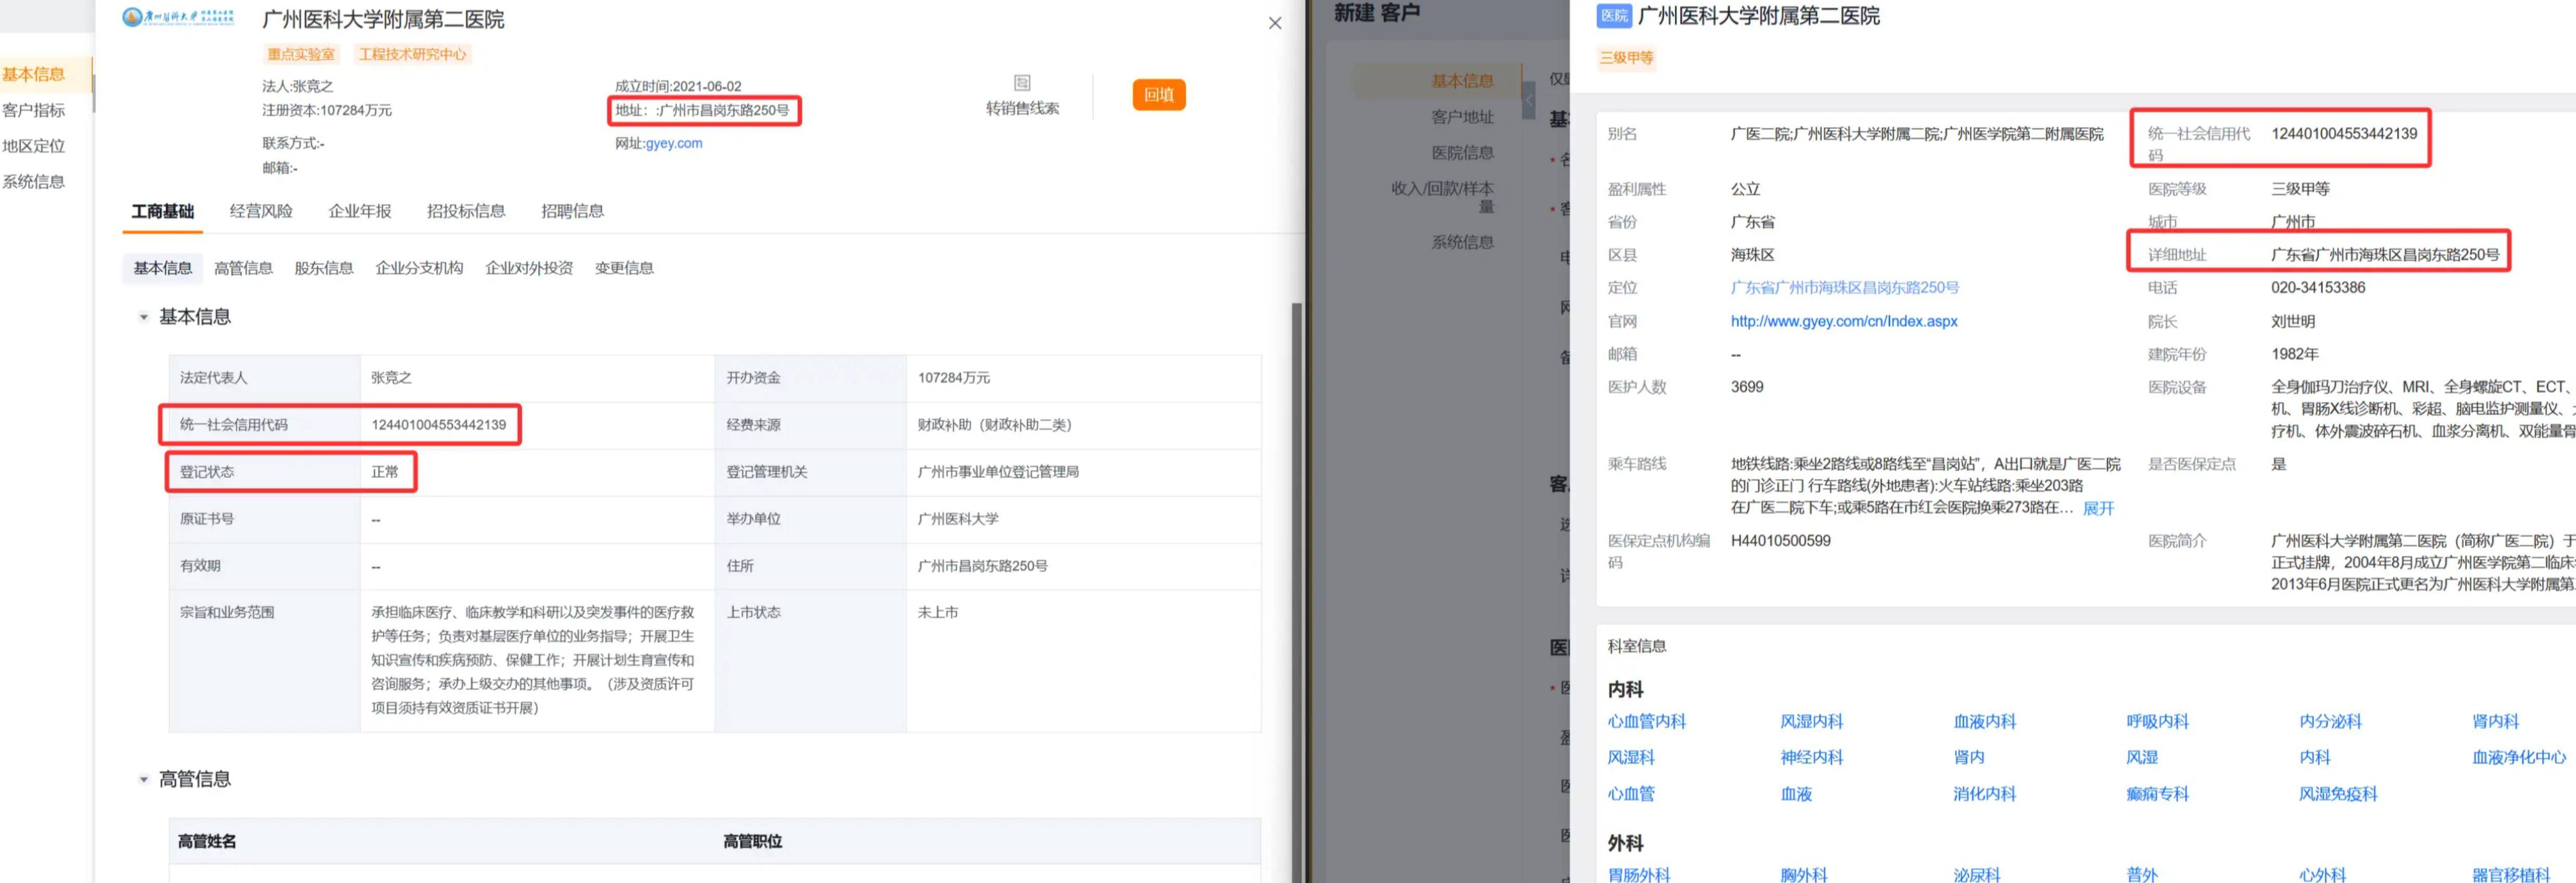The width and height of the screenshot is (2576, 883).
Task: Click the hospital logo image
Action: click(x=178, y=17)
